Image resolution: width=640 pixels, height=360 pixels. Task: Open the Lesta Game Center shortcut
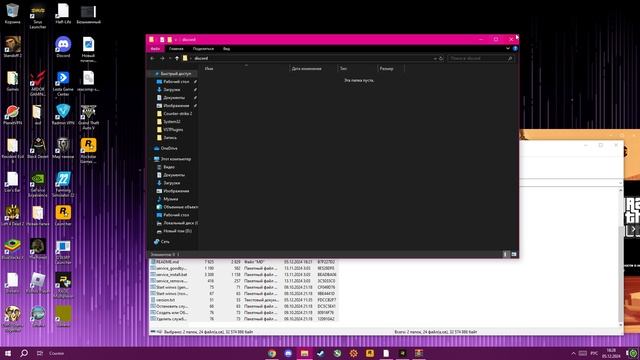point(63,83)
